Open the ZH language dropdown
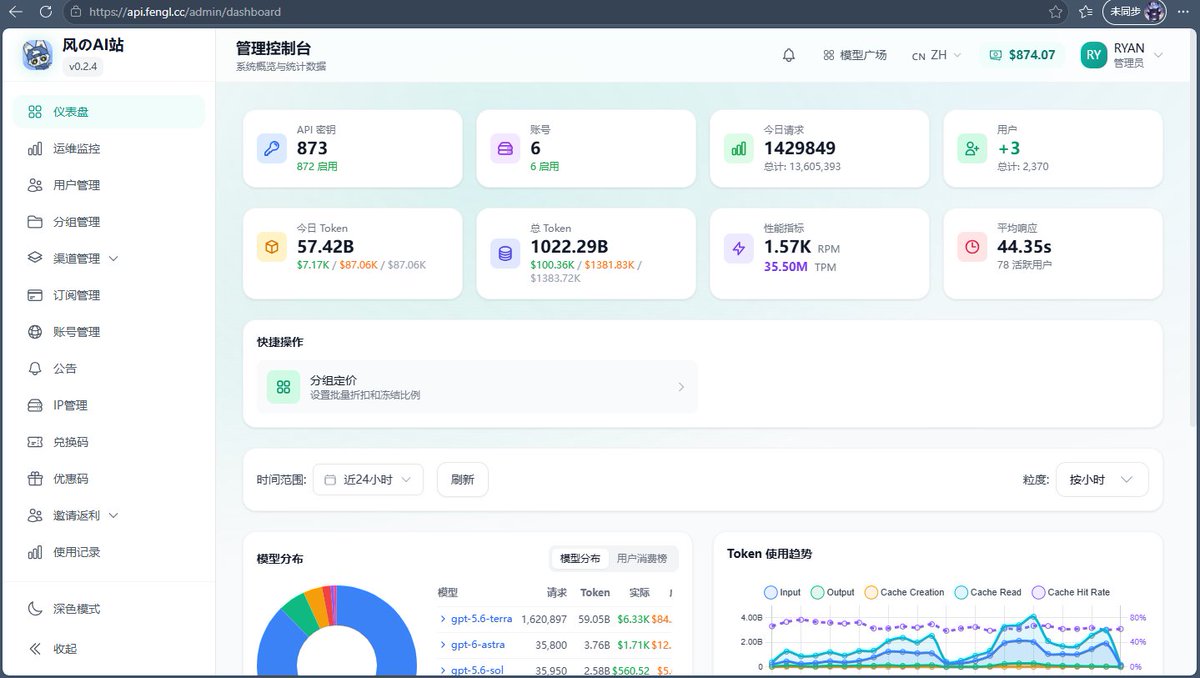This screenshot has width=1200, height=678. pyautogui.click(x=936, y=55)
